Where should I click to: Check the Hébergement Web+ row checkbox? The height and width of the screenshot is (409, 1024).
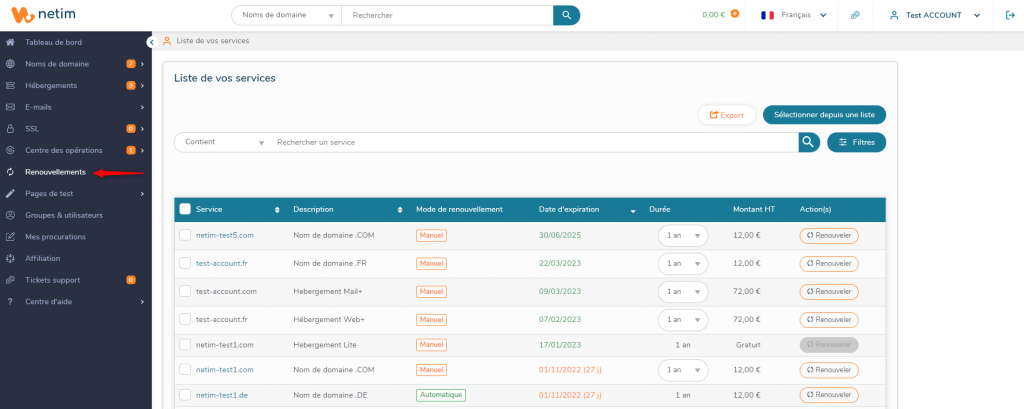point(185,319)
